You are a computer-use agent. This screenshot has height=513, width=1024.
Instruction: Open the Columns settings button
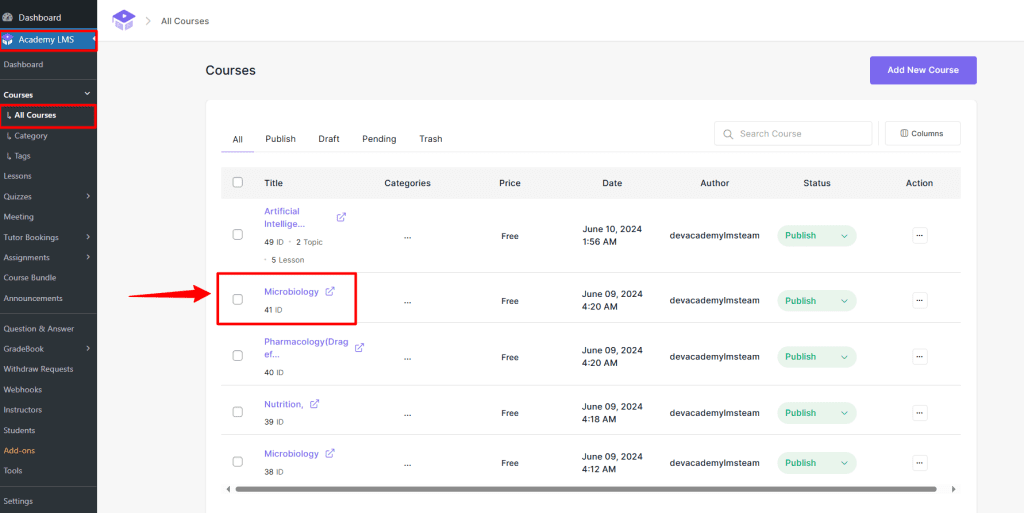pos(922,133)
